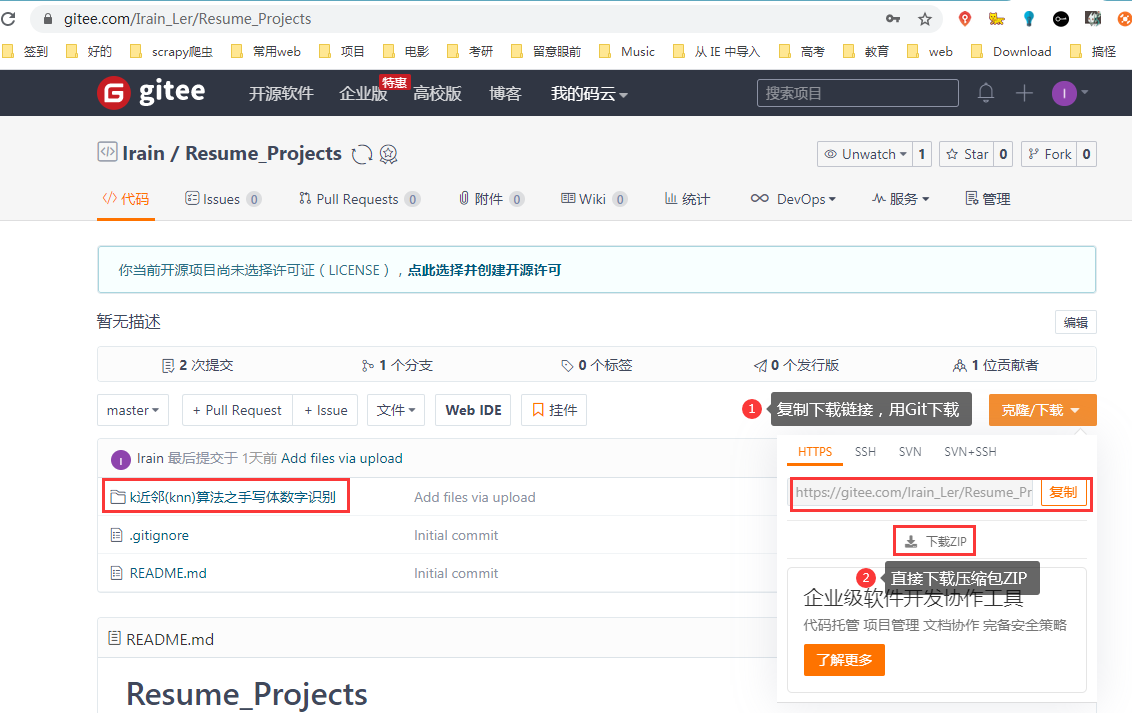Toggle the 克隆/下载 dropdown
This screenshot has width=1132, height=713.
[x=1042, y=410]
